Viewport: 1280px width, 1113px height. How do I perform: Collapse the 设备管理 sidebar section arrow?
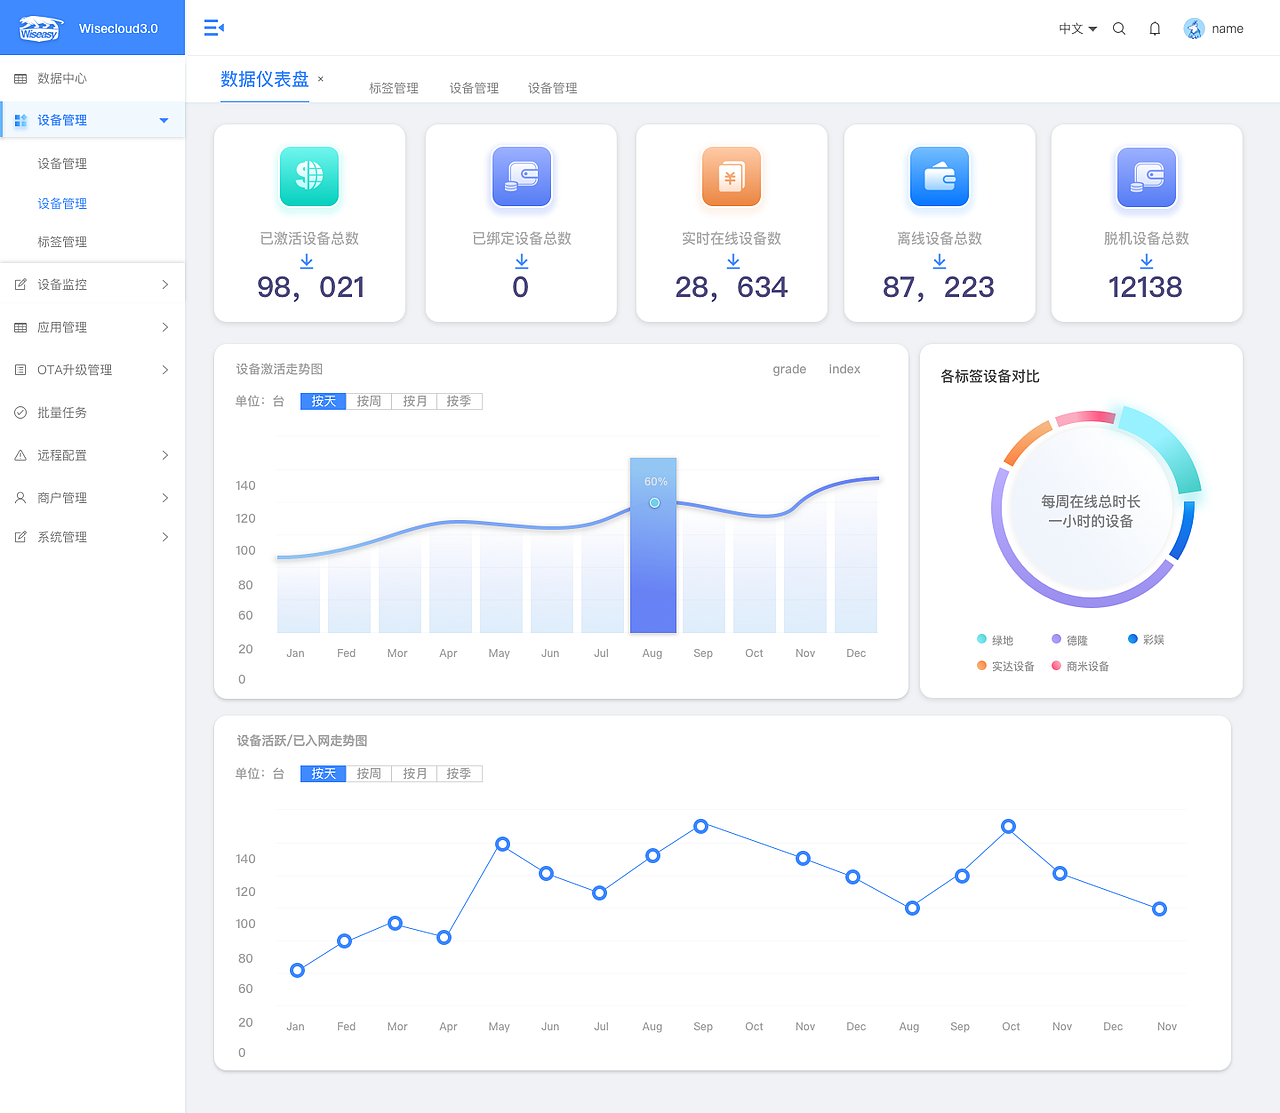(x=164, y=120)
